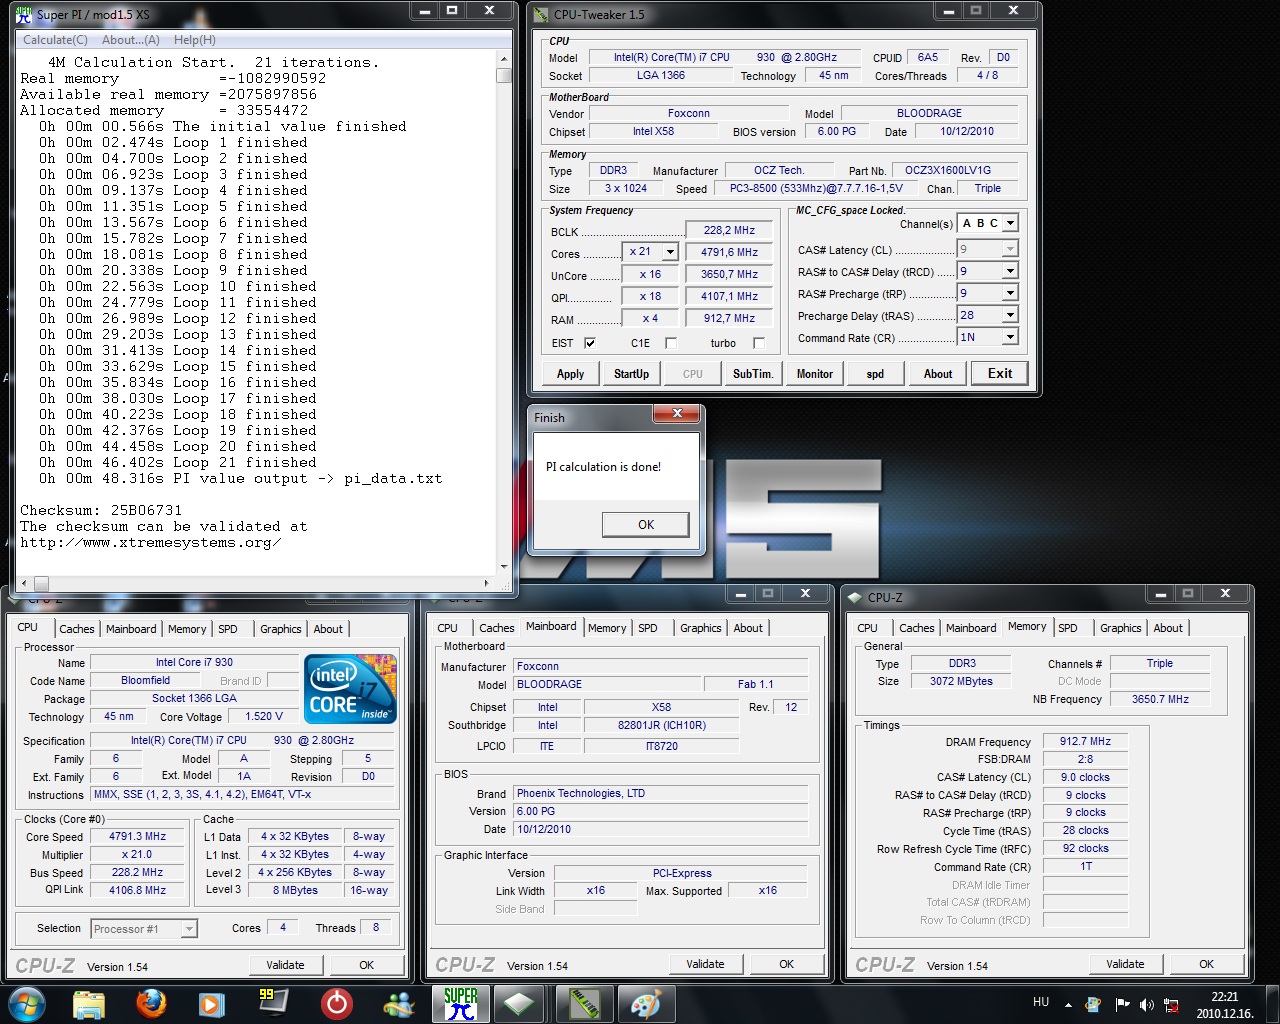Click the CPU-Z title bar icon, Memory window
The image size is (1280, 1024).
pyautogui.click(x=855, y=597)
